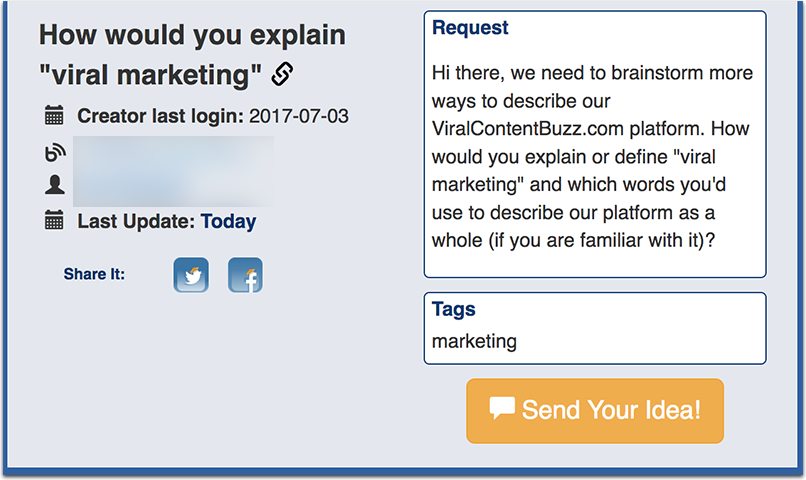Click the user profile silhouette icon
This screenshot has width=806, height=480.
pos(54,184)
